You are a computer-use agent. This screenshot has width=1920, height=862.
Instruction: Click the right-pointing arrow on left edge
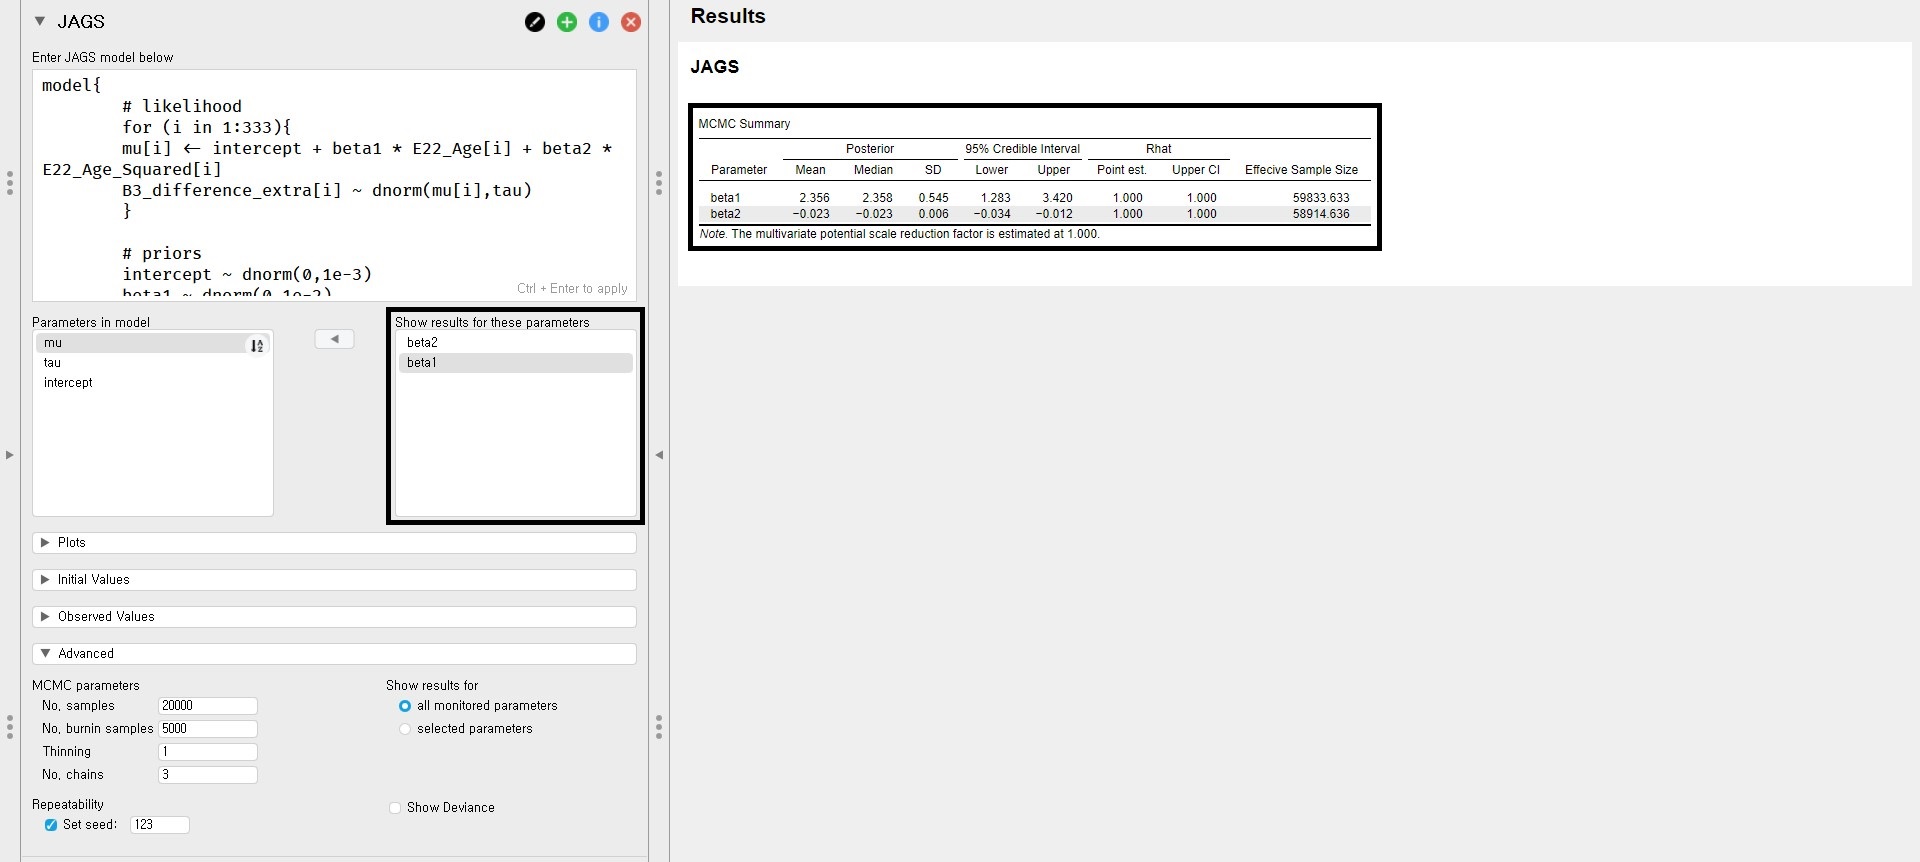[x=10, y=455]
